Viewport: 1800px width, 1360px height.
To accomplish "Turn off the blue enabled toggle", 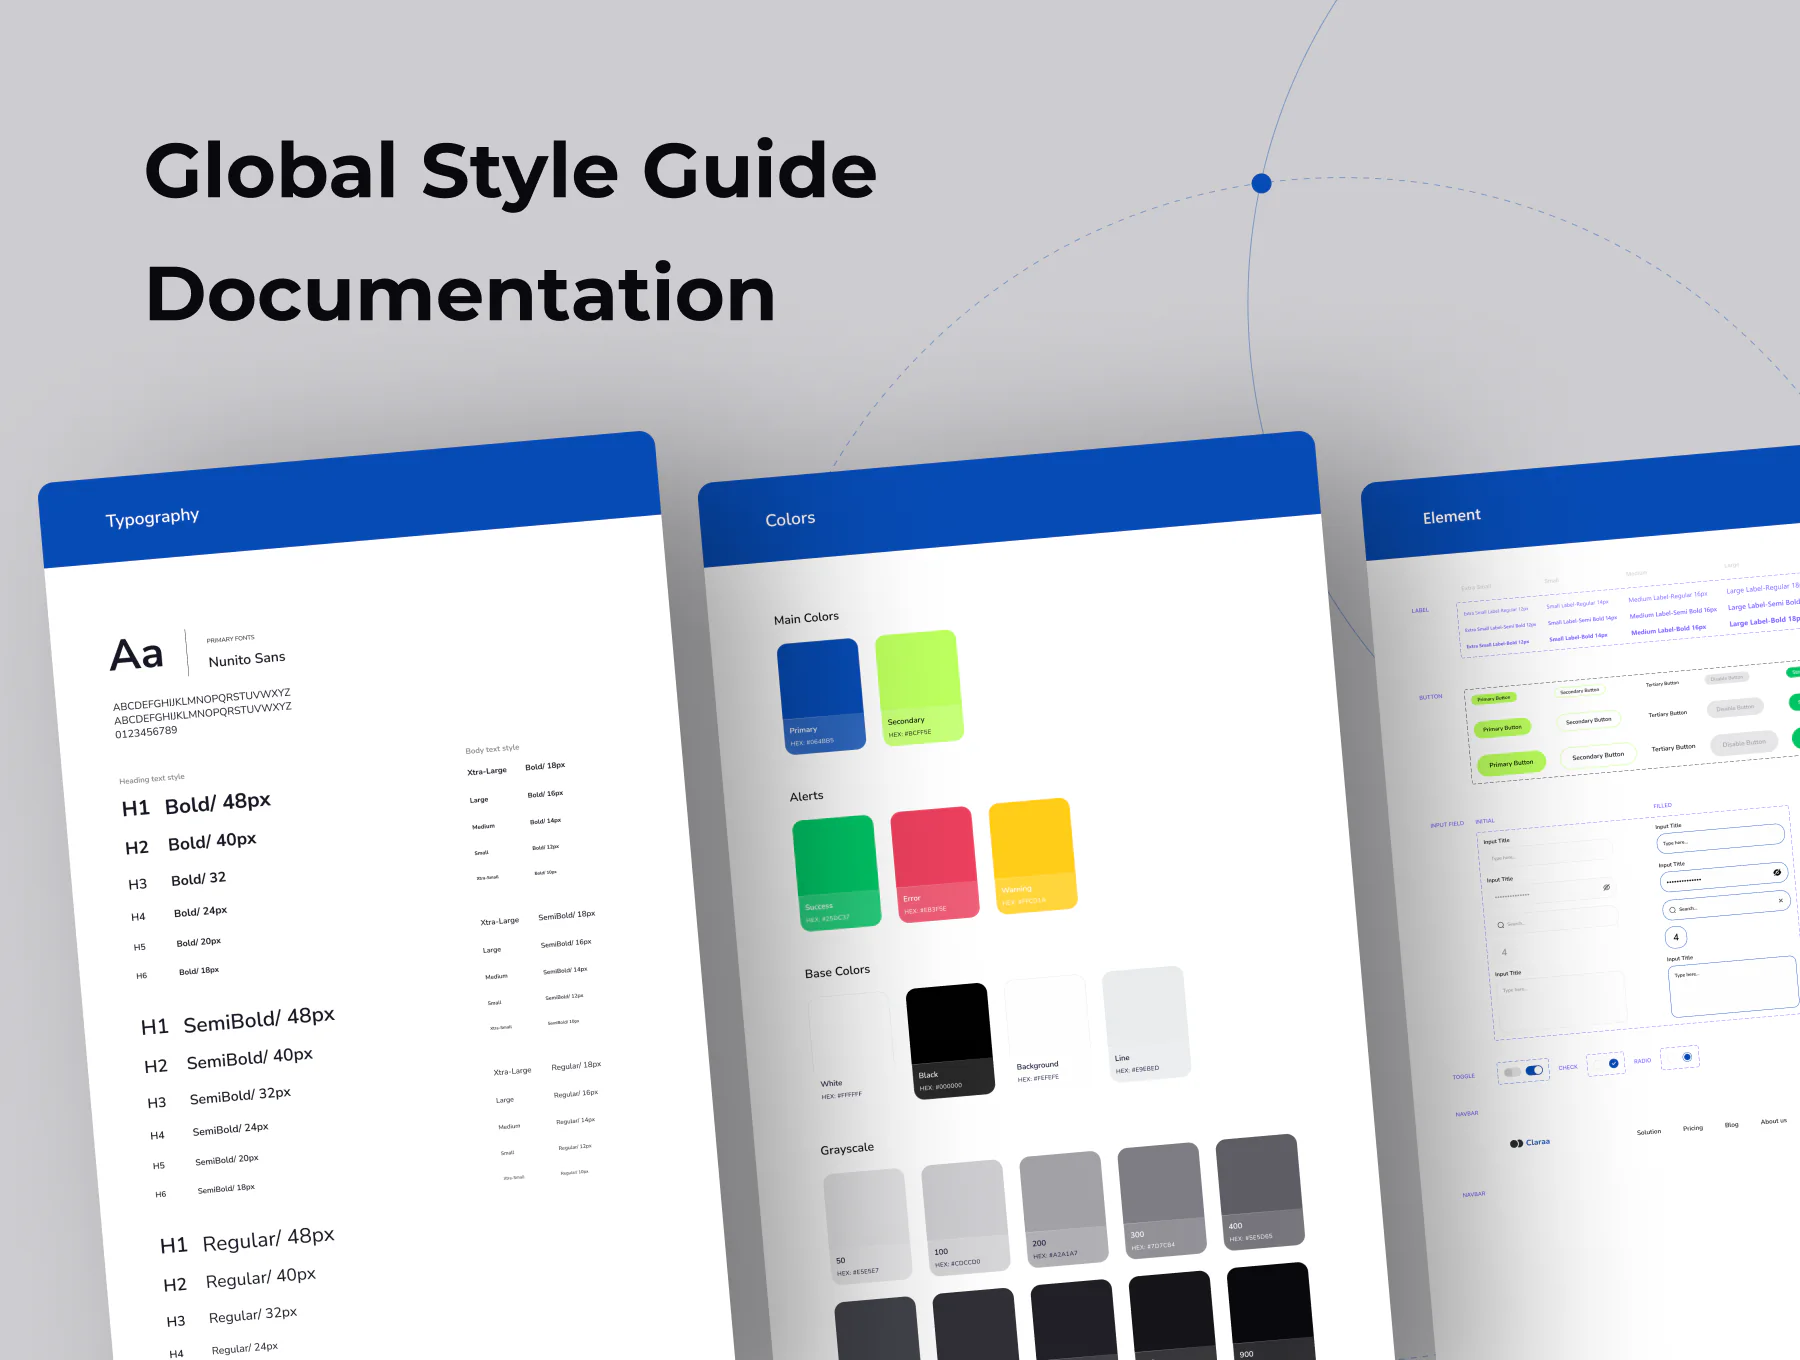I will pyautogui.click(x=1534, y=1070).
